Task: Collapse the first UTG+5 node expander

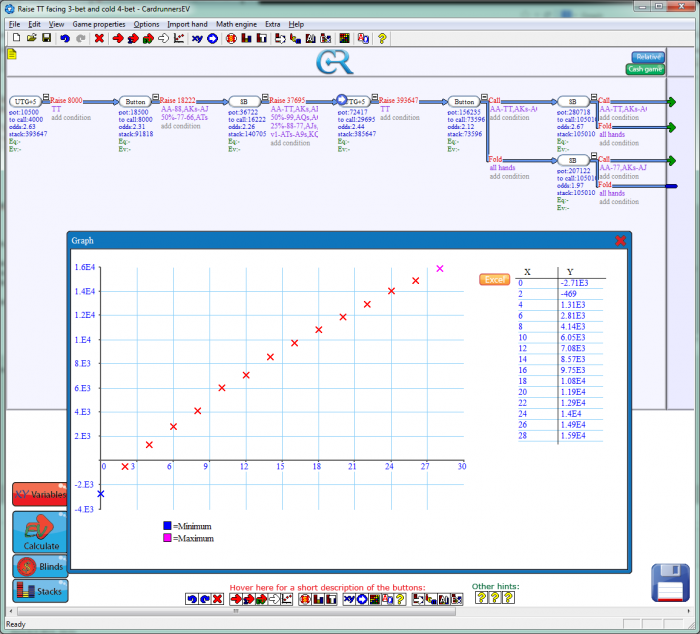Action: click(x=44, y=97)
